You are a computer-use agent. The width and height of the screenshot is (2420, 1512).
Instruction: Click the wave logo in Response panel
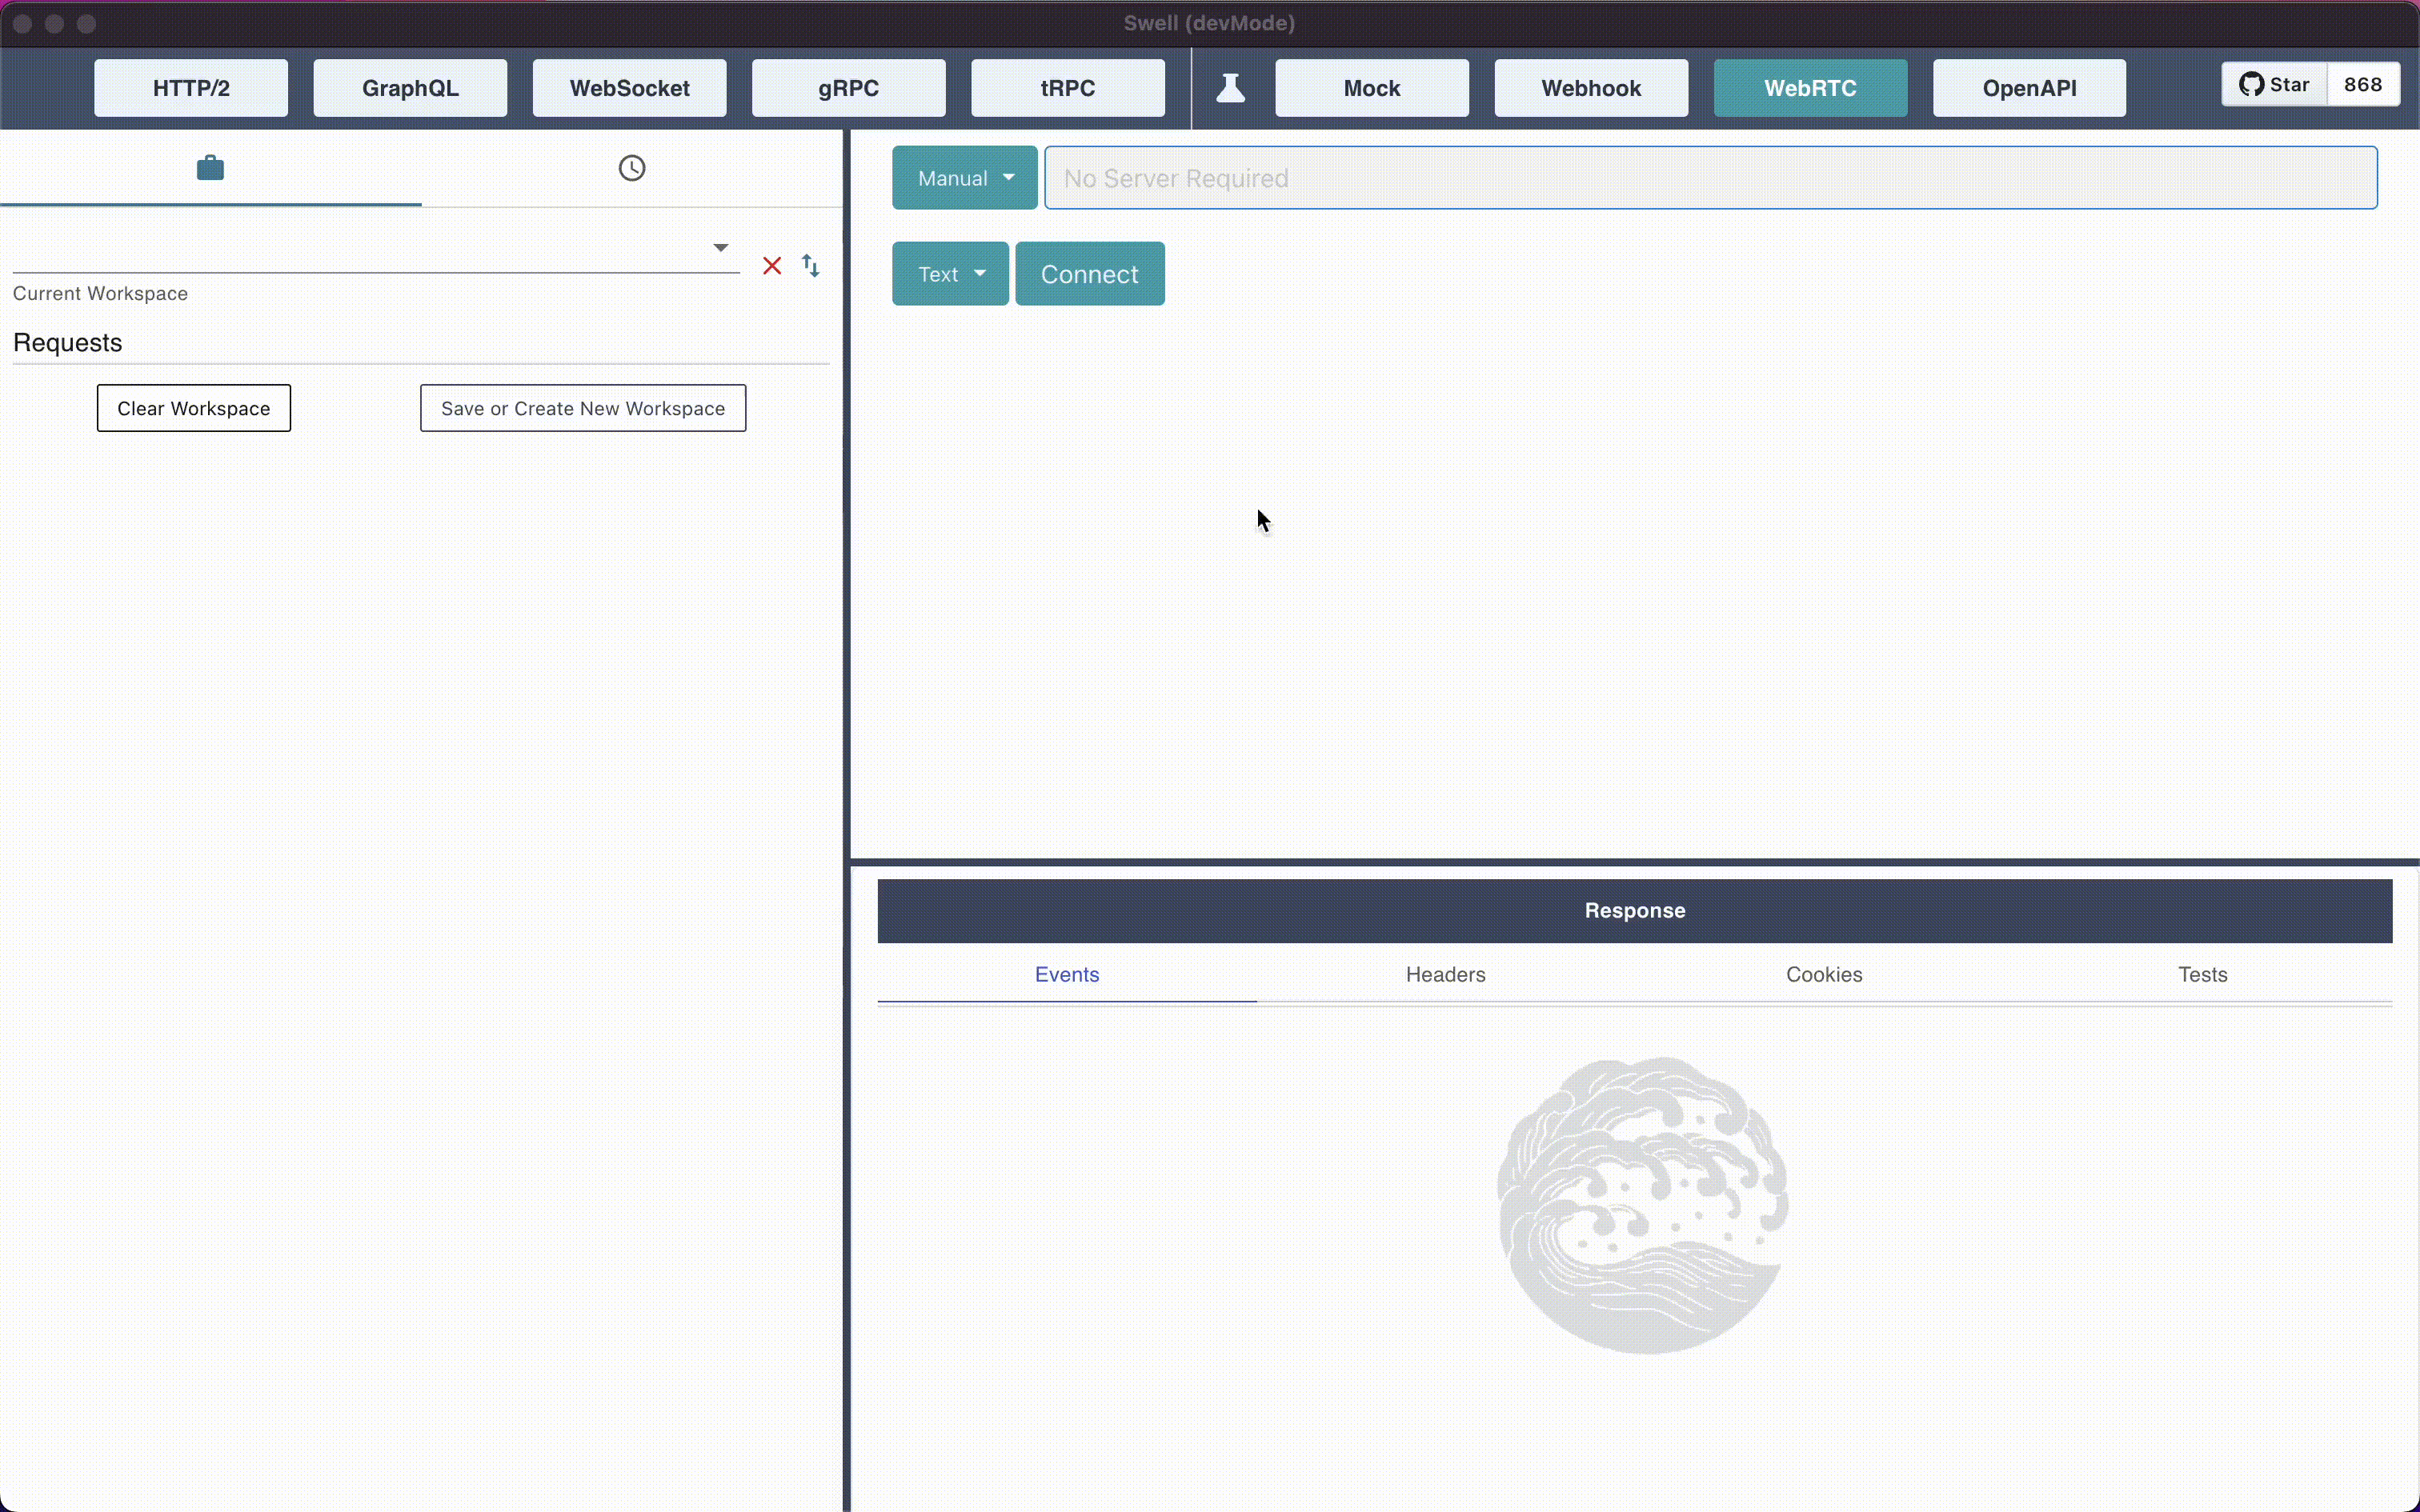pyautogui.click(x=1642, y=1205)
